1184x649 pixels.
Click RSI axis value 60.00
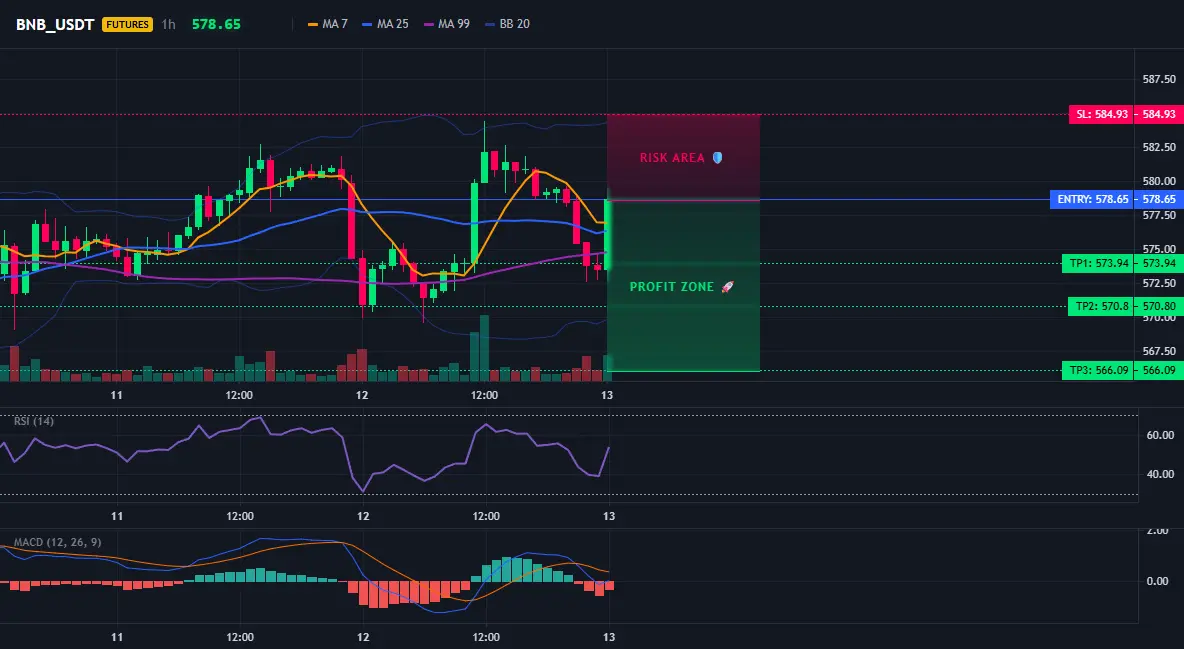[x=1161, y=435]
